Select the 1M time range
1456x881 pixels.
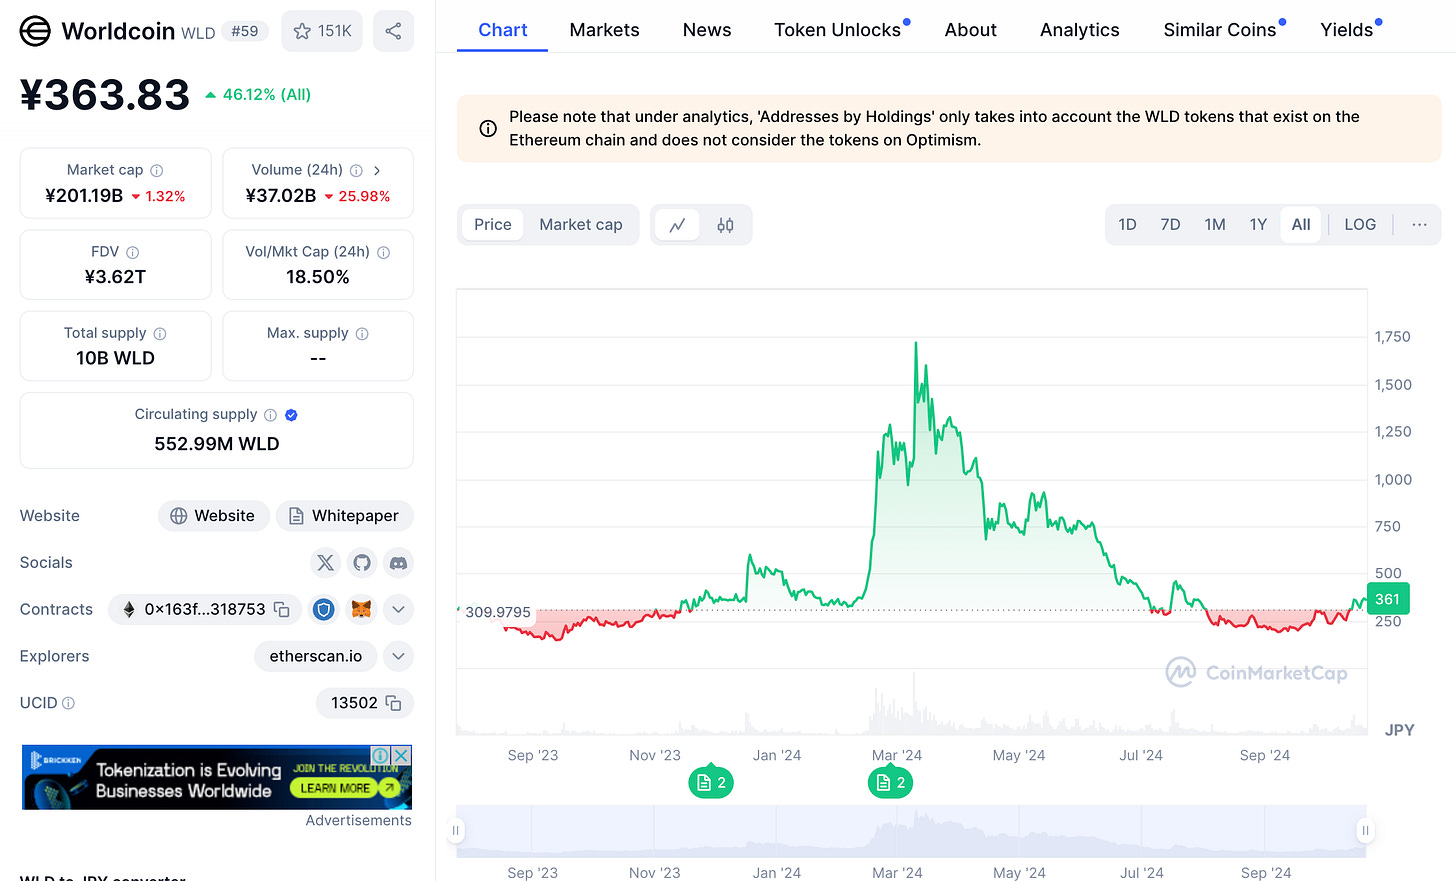click(1215, 225)
